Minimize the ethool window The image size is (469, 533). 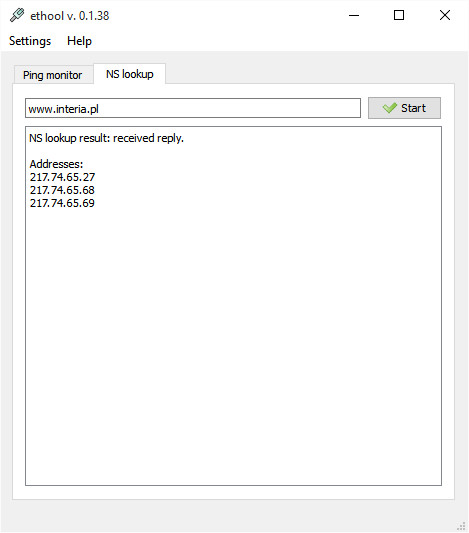point(354,15)
